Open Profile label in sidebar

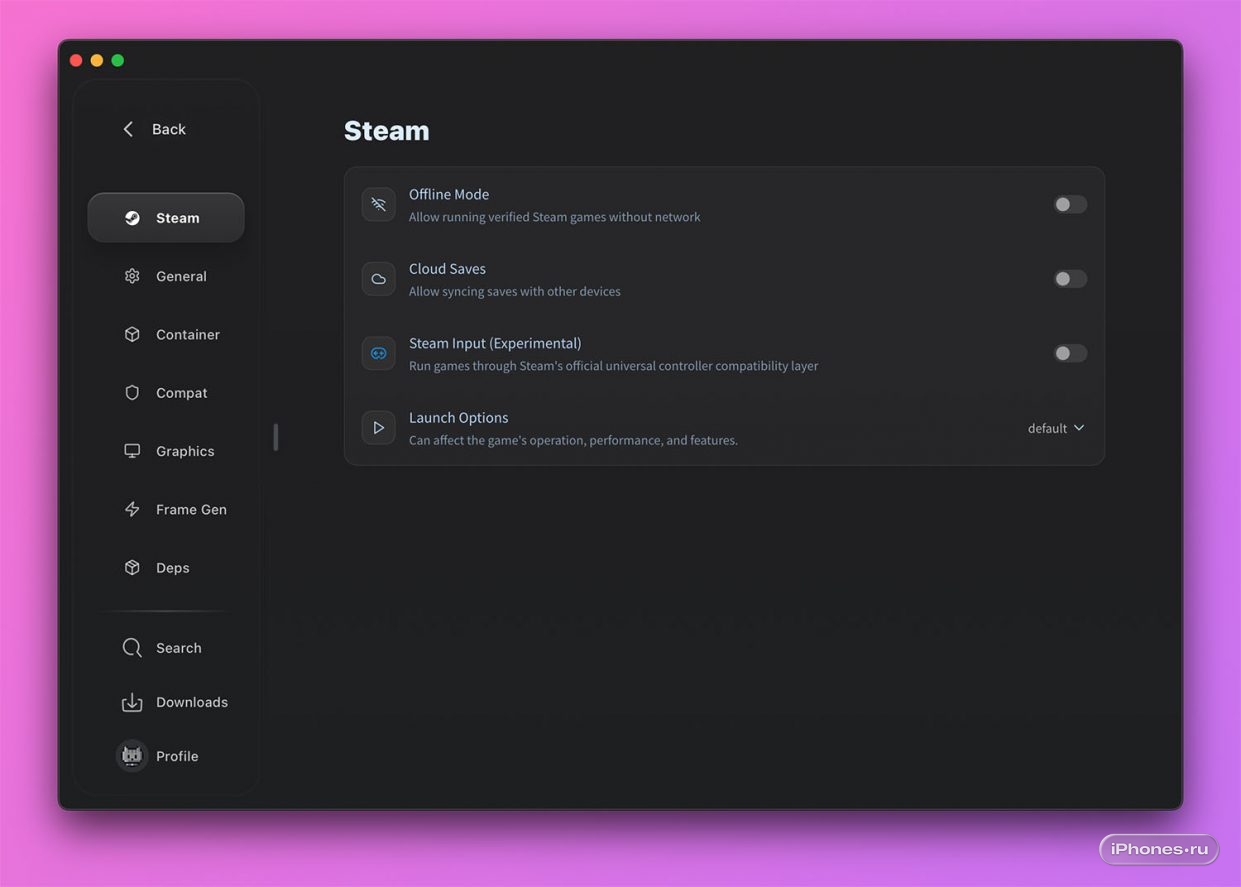tap(177, 756)
